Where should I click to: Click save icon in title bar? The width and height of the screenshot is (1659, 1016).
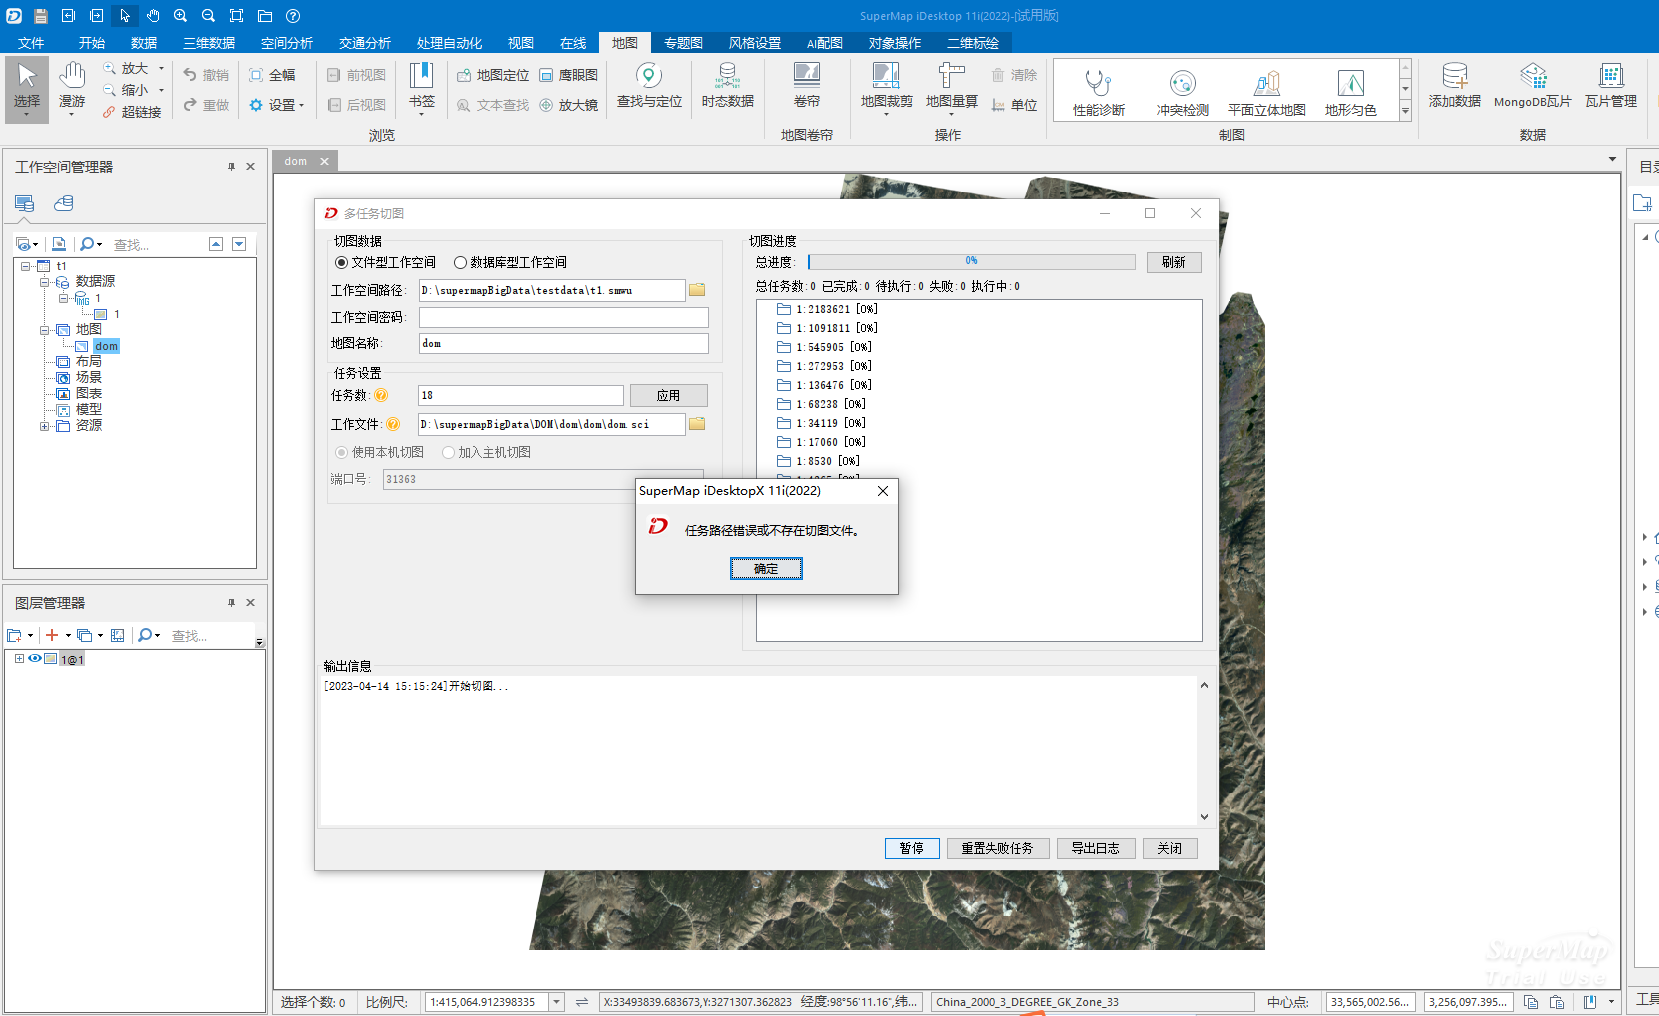click(41, 16)
